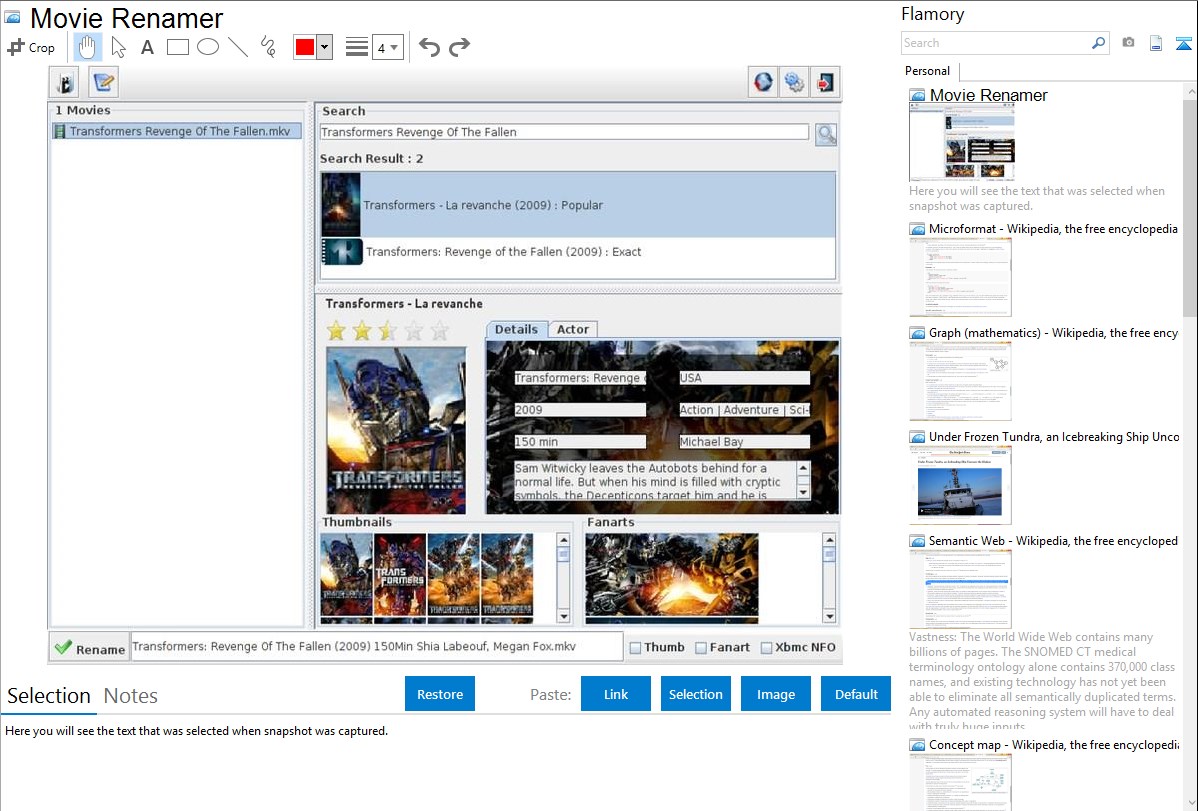Pick the text annotation tool A
The width and height of the screenshot is (1198, 811).
(x=147, y=47)
